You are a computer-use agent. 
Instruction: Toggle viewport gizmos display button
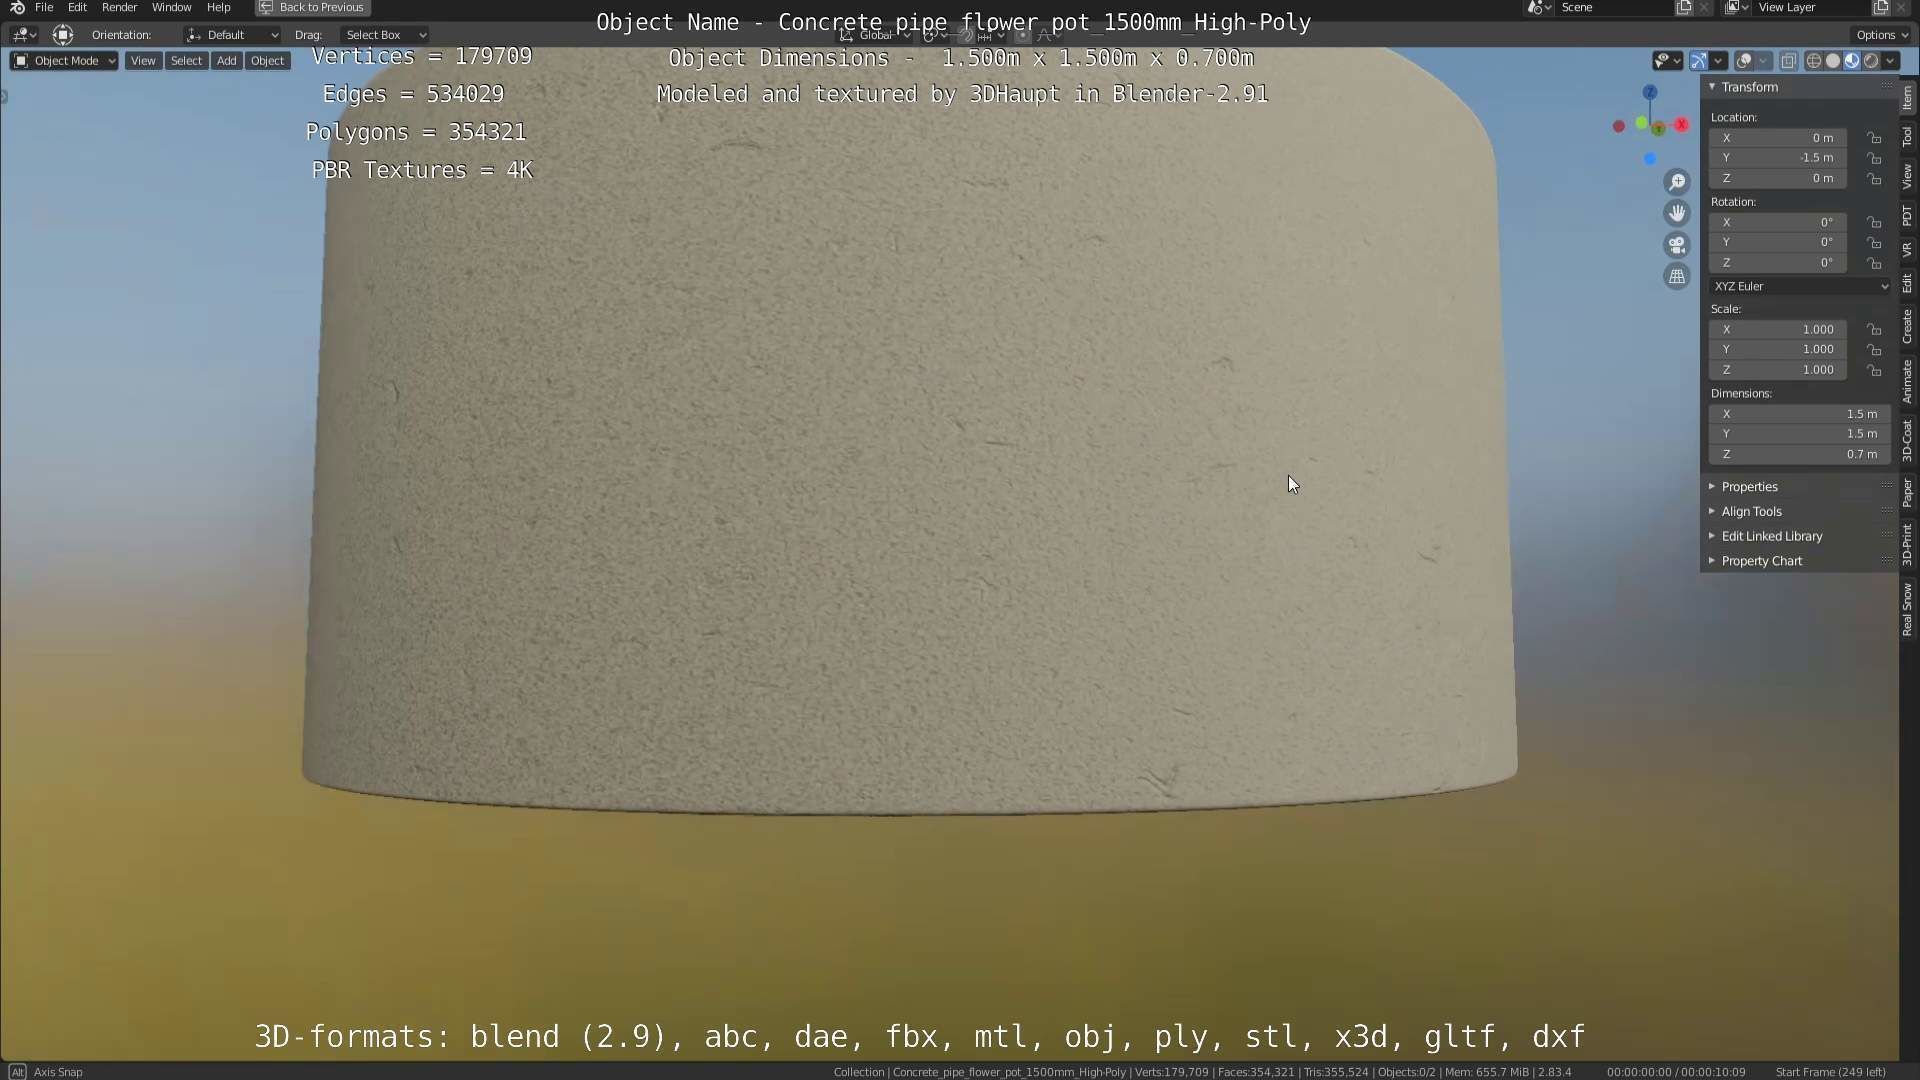[1699, 61]
